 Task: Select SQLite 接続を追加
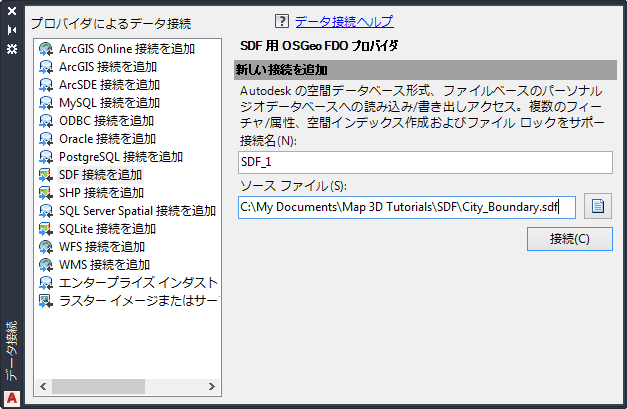[x=108, y=229]
